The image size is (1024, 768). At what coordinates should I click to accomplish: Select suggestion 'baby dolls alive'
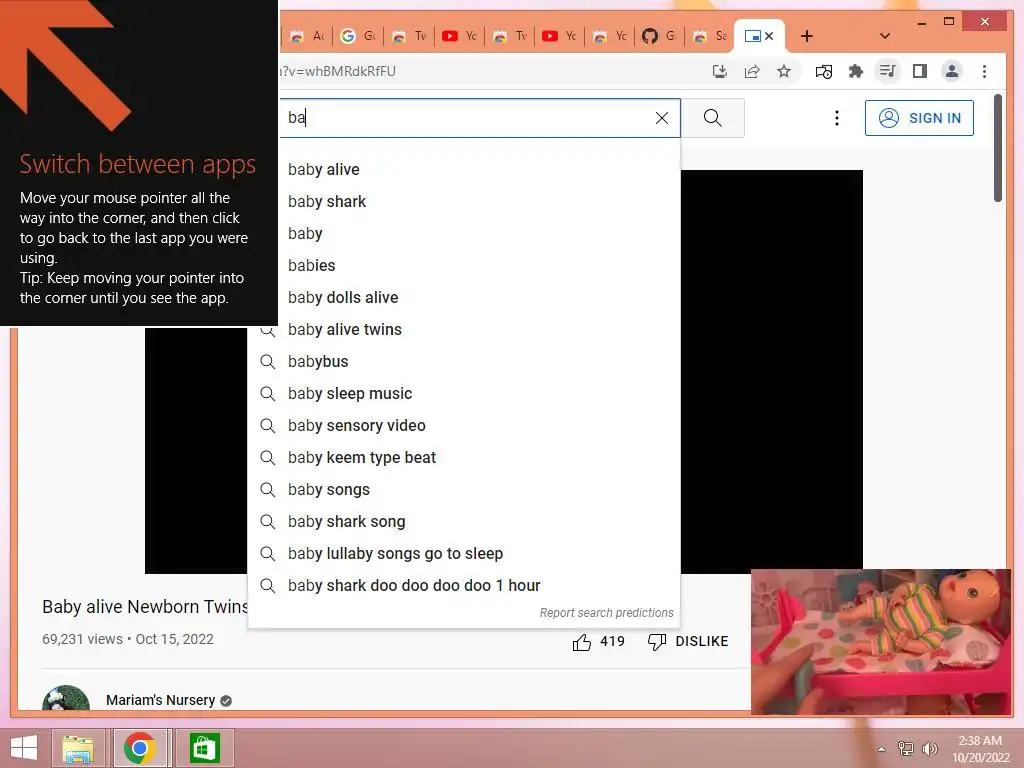(x=464, y=297)
